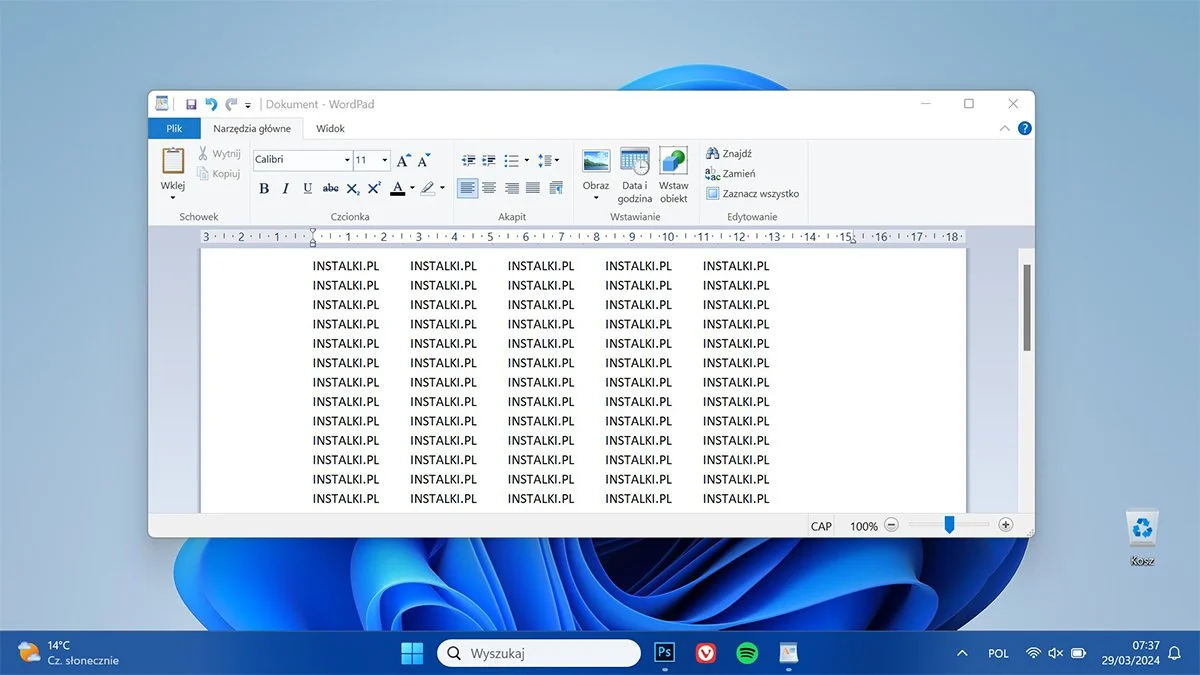This screenshot has height=675, width=1200.
Task: Start bulleted list with list icon
Action: coord(510,160)
